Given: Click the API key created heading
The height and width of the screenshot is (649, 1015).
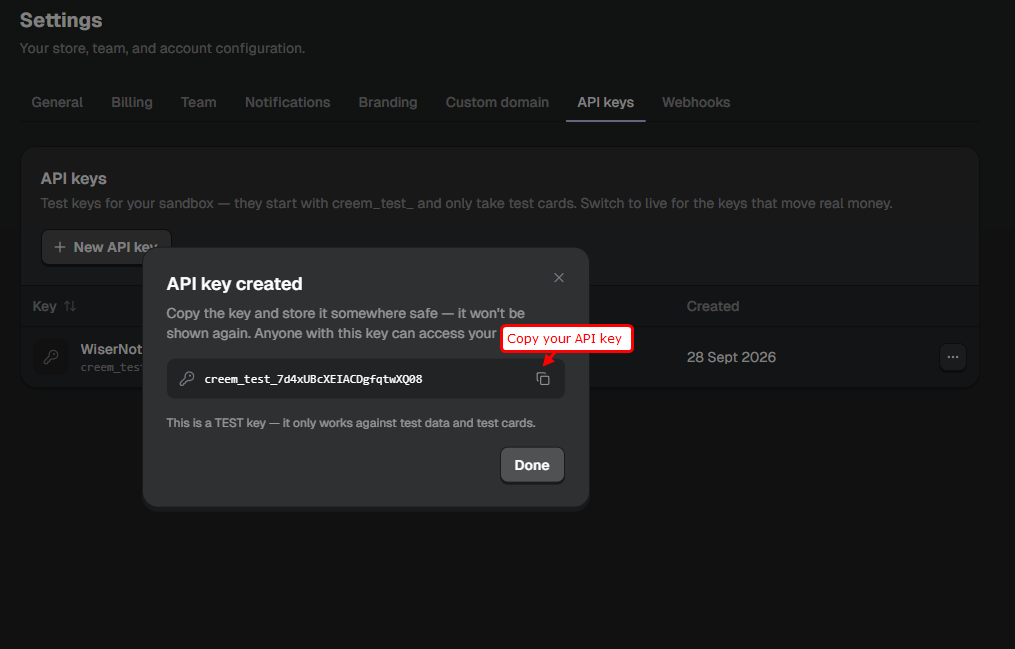Looking at the screenshot, I should [234, 284].
